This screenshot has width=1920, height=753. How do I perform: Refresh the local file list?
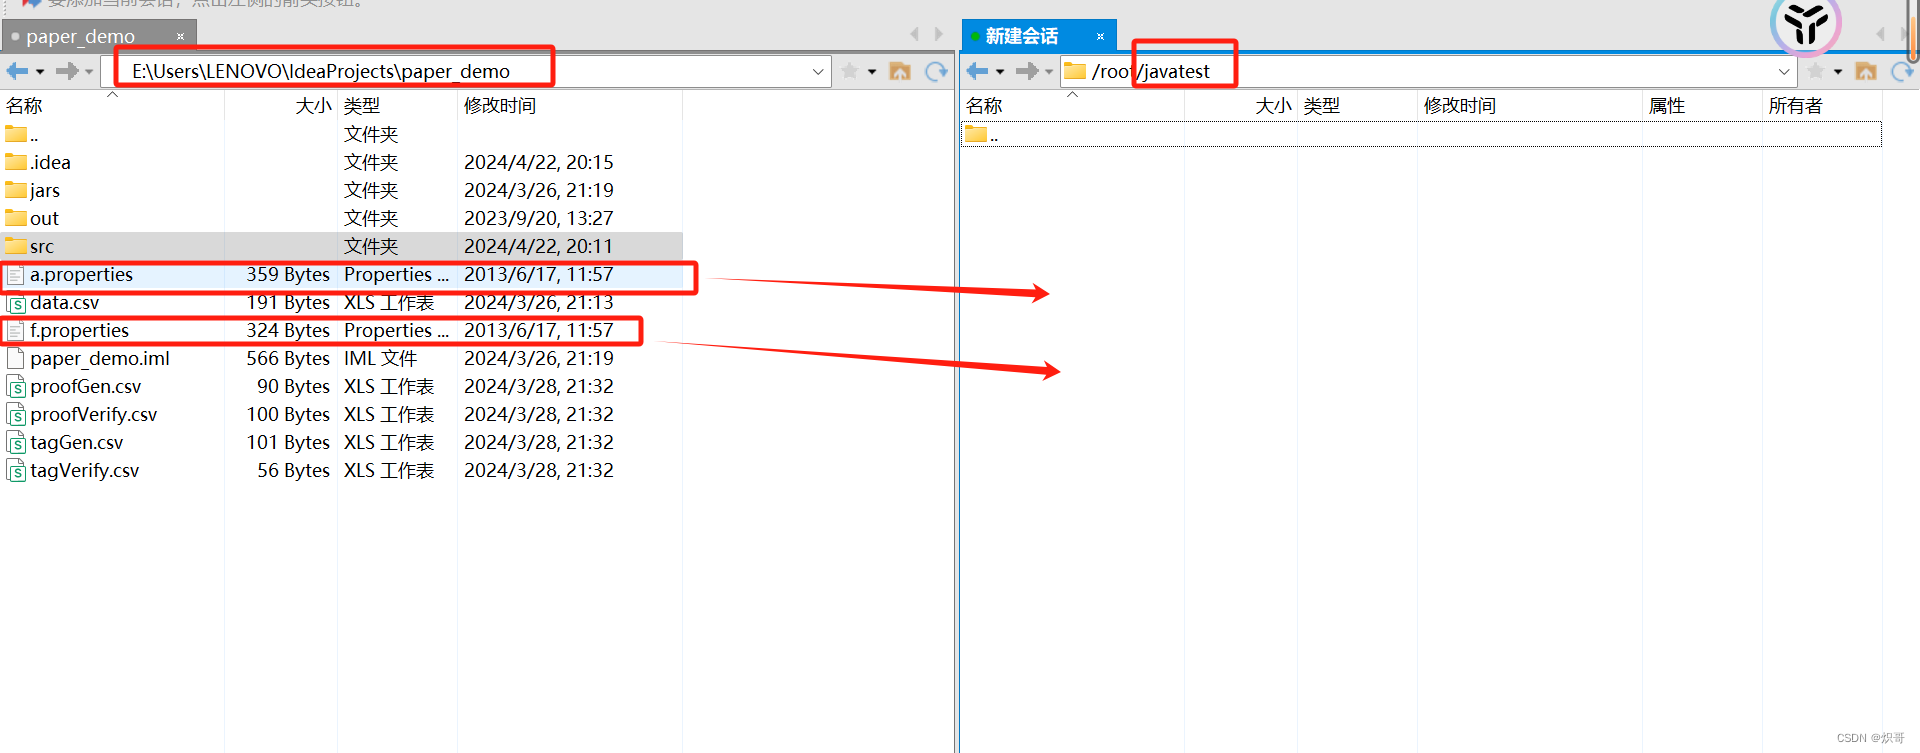936,71
